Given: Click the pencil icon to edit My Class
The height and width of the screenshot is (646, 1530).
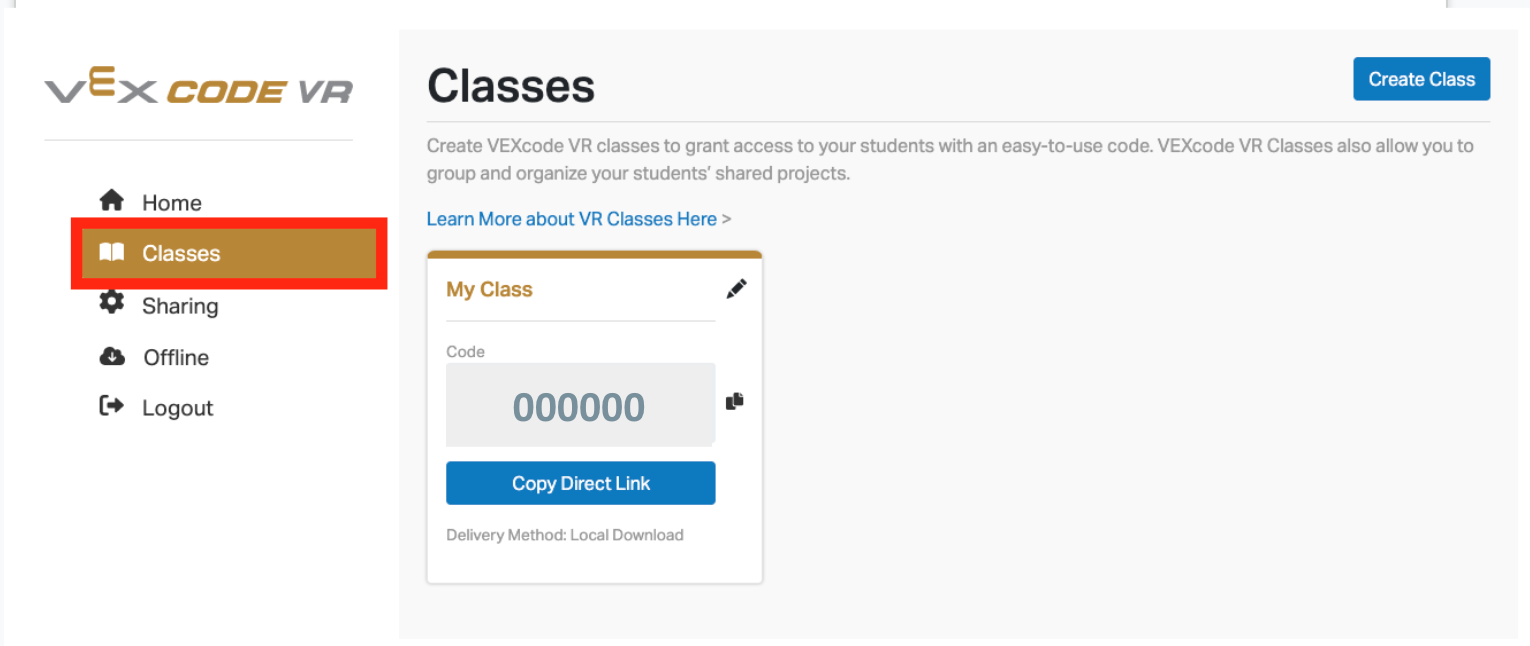Looking at the screenshot, I should point(736,288).
